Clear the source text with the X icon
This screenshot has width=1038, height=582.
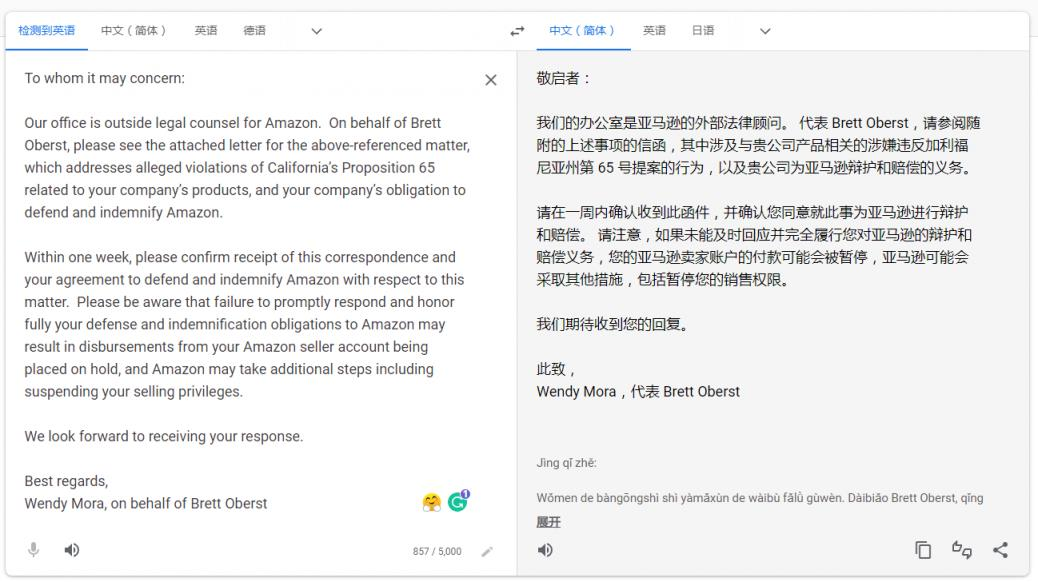pos(491,80)
